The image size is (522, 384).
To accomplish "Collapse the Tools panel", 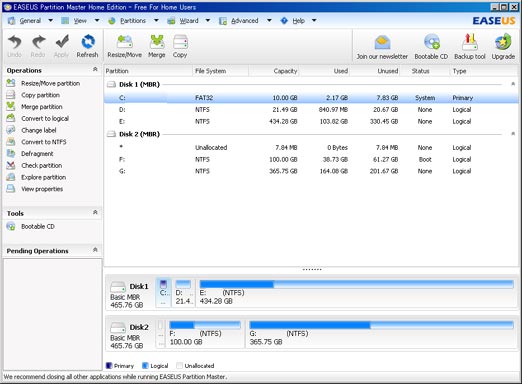I will pos(95,212).
